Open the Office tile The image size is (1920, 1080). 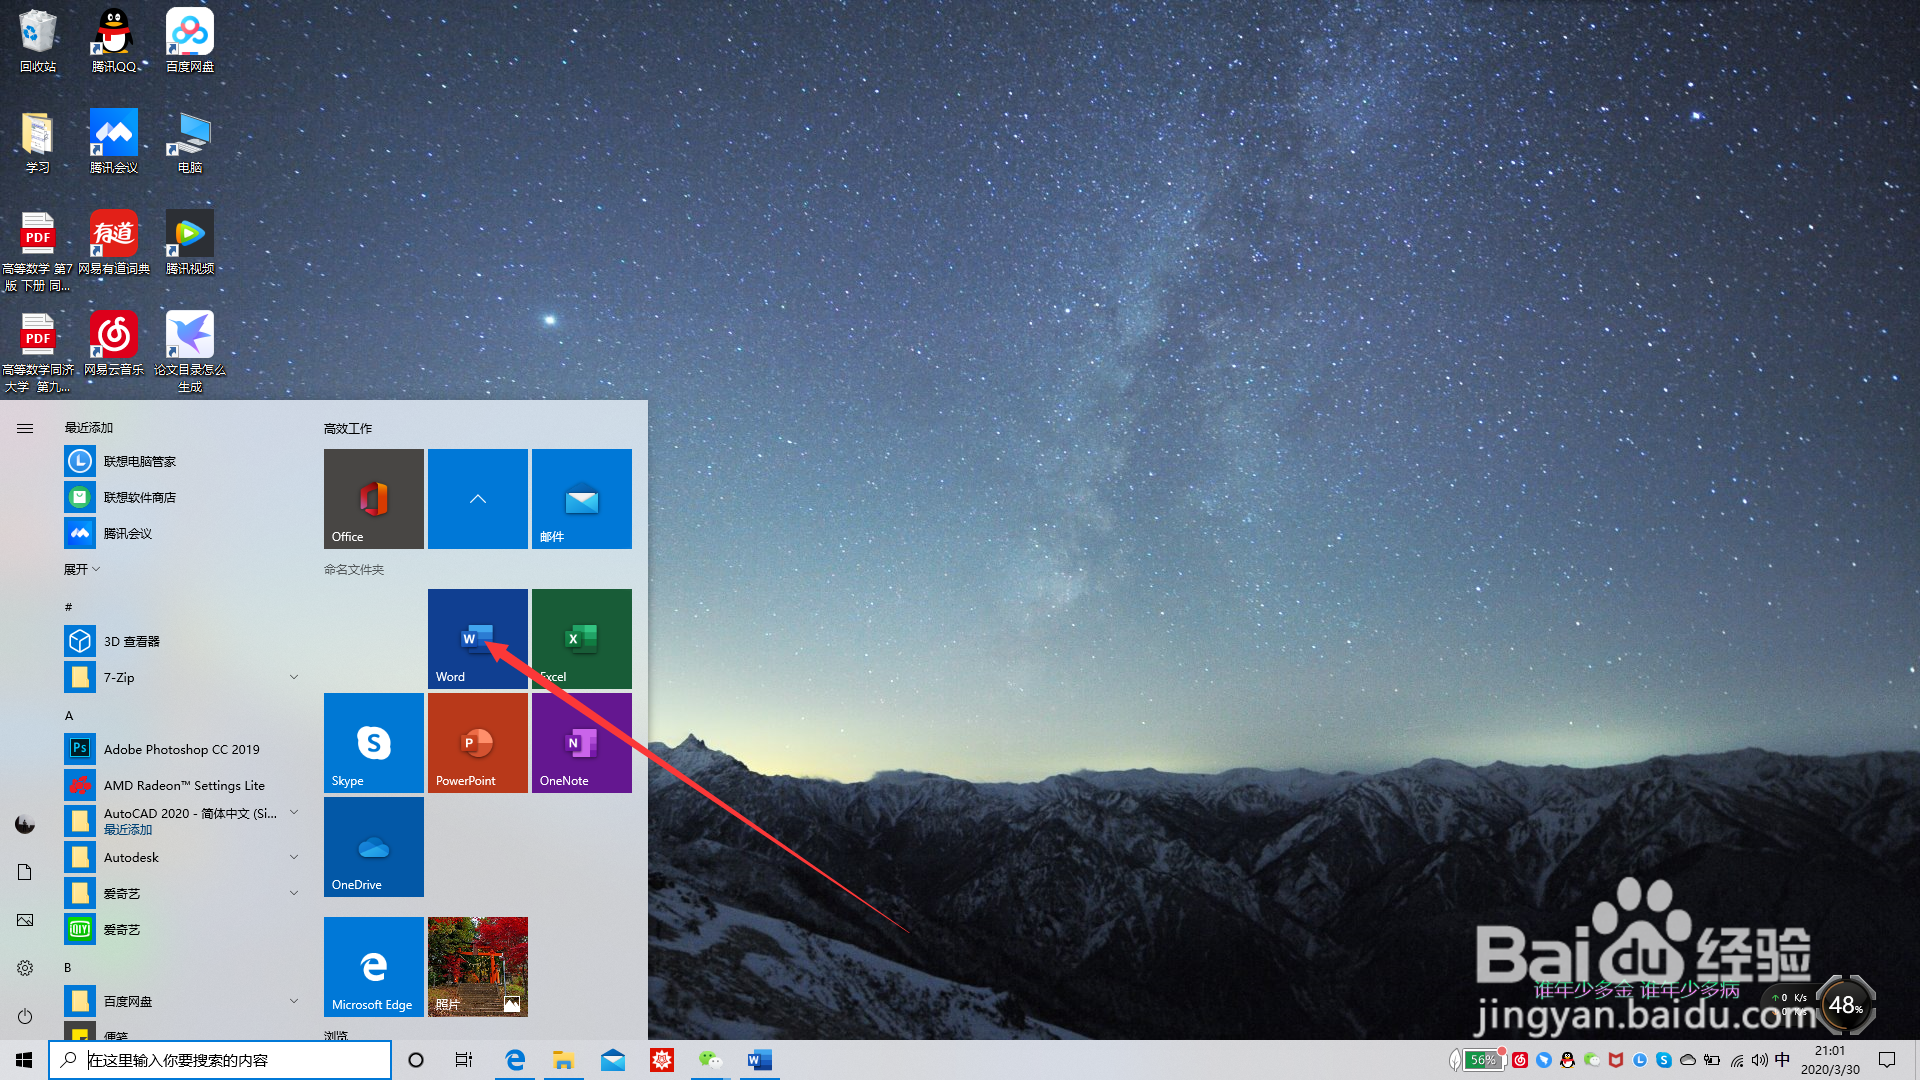[373, 498]
